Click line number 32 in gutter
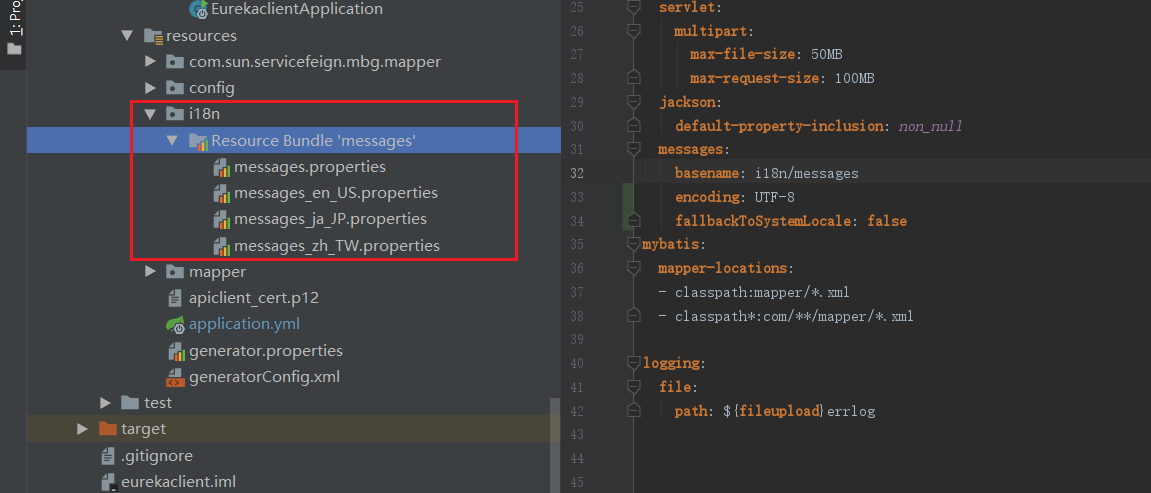The image size is (1151, 493). [x=576, y=174]
